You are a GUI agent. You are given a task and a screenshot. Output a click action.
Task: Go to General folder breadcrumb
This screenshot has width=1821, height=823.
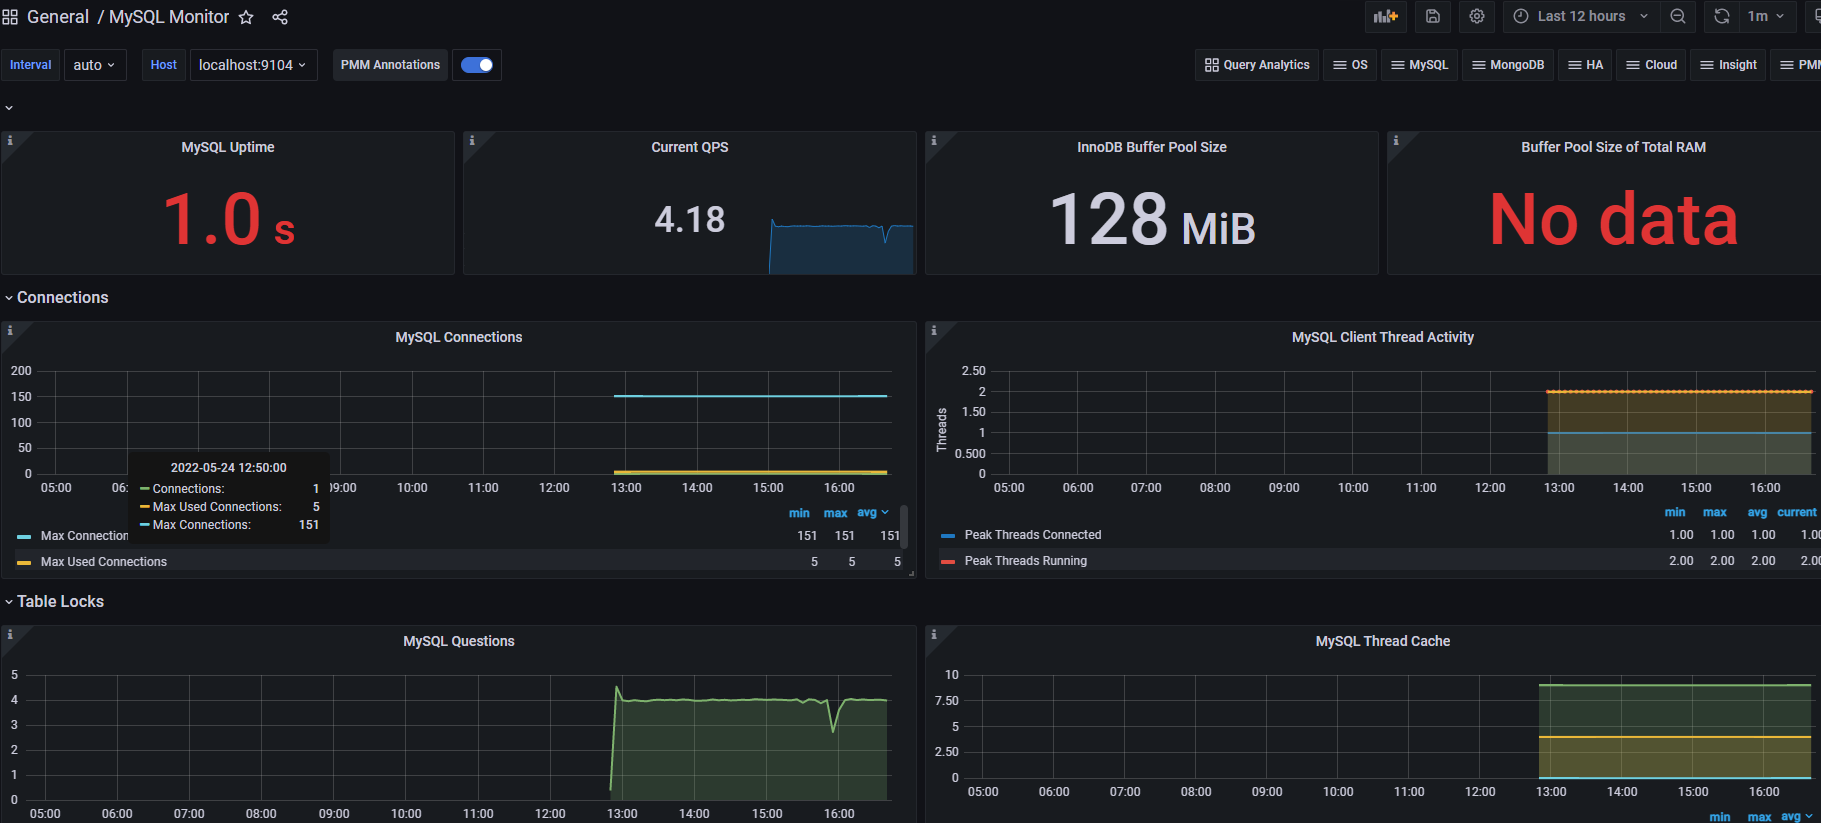[x=58, y=17]
